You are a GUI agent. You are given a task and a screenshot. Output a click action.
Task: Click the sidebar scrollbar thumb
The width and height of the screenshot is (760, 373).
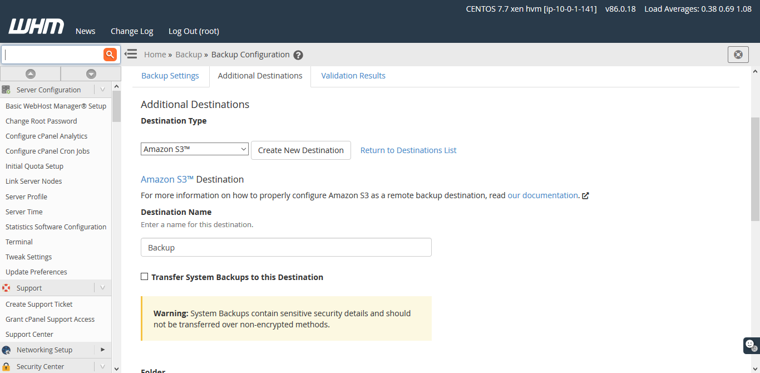tap(116, 106)
